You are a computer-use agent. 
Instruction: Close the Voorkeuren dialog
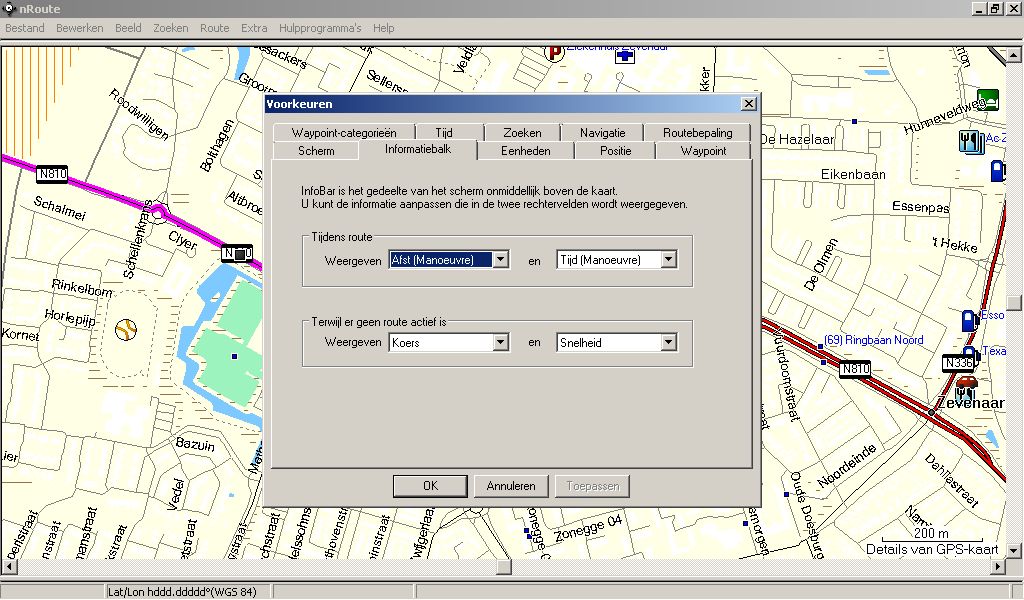pyautogui.click(x=748, y=104)
